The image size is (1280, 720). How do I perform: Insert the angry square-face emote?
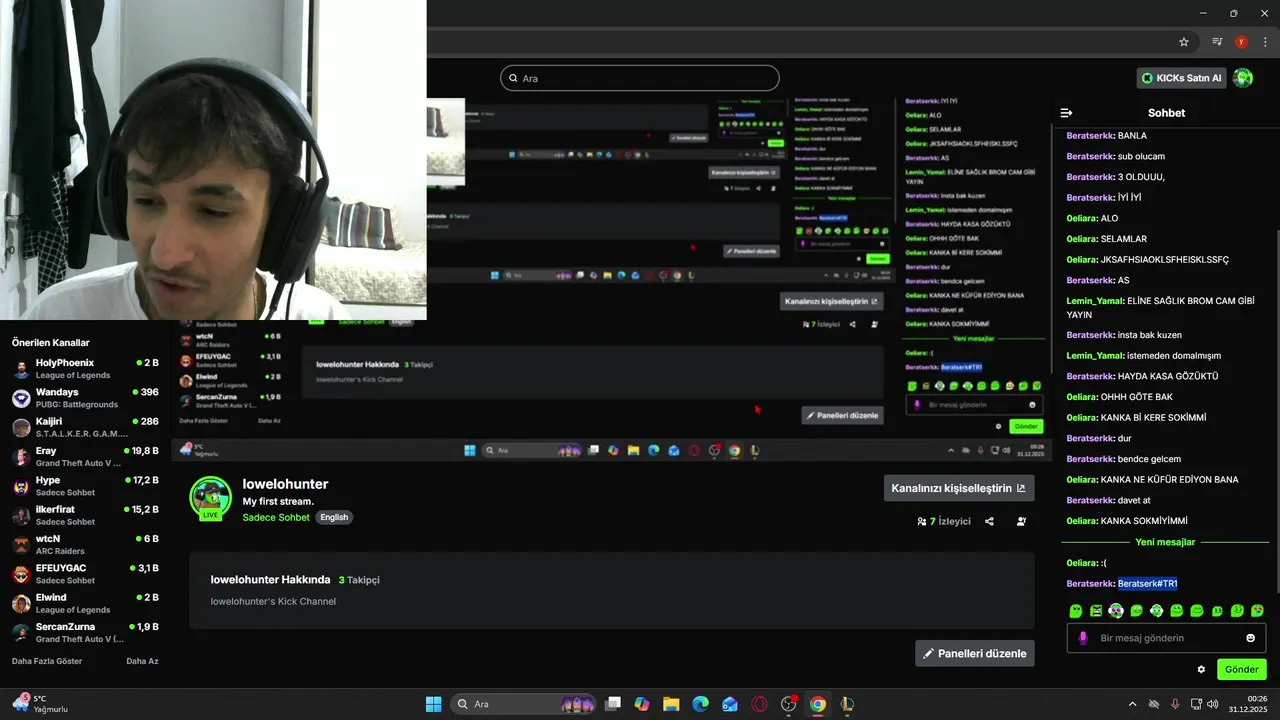pos(1096,610)
